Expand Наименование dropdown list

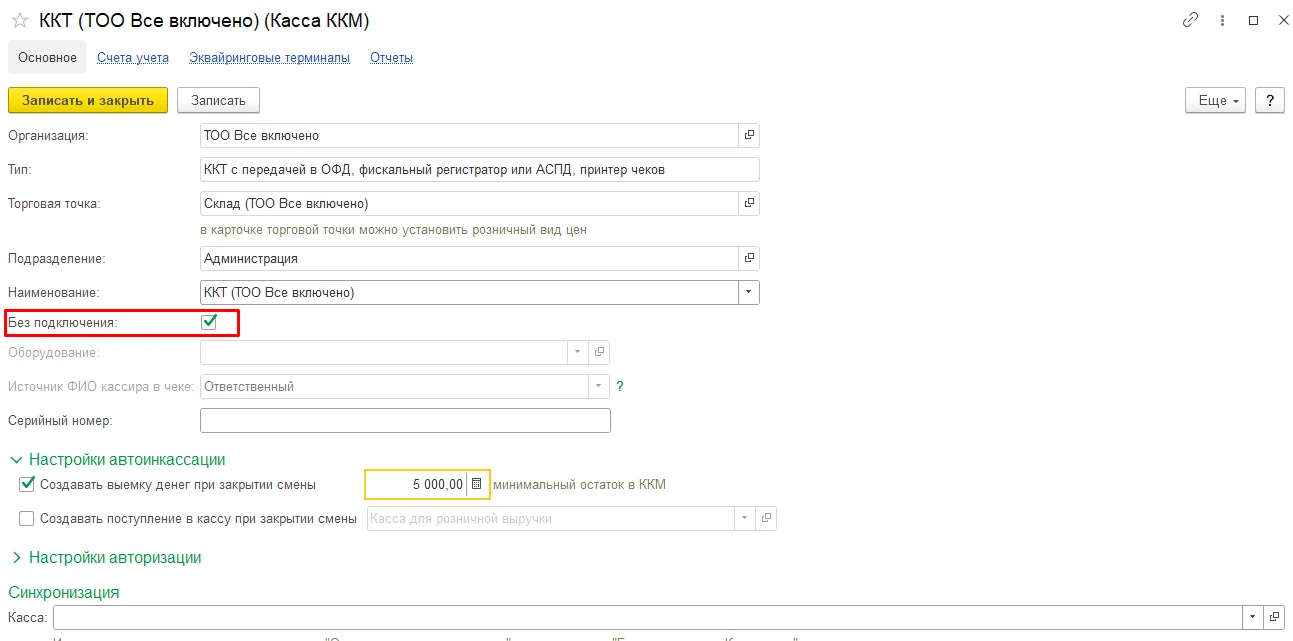749,292
